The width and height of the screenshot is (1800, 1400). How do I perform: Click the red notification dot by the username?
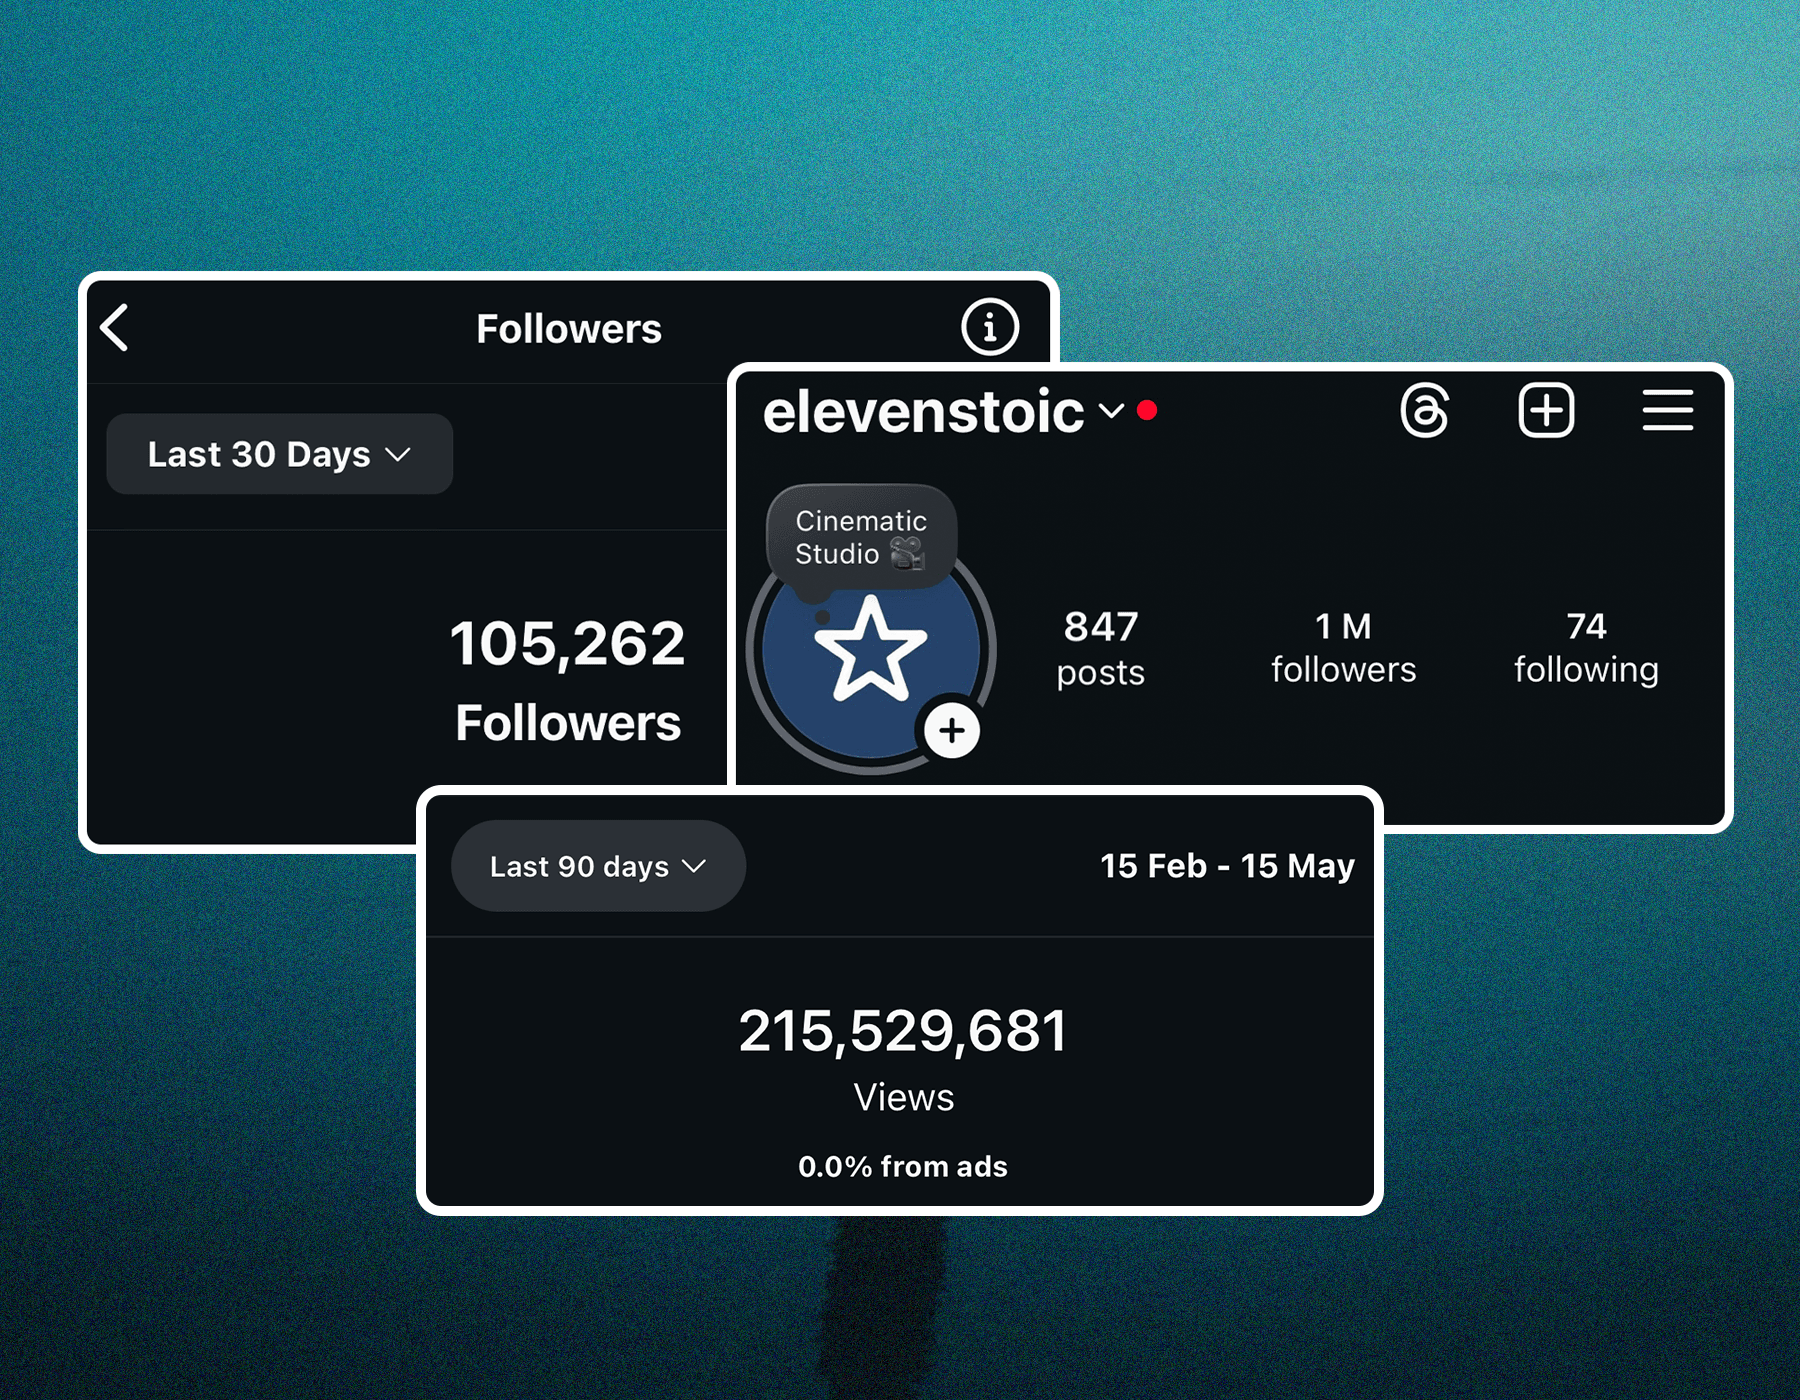[x=1147, y=410]
